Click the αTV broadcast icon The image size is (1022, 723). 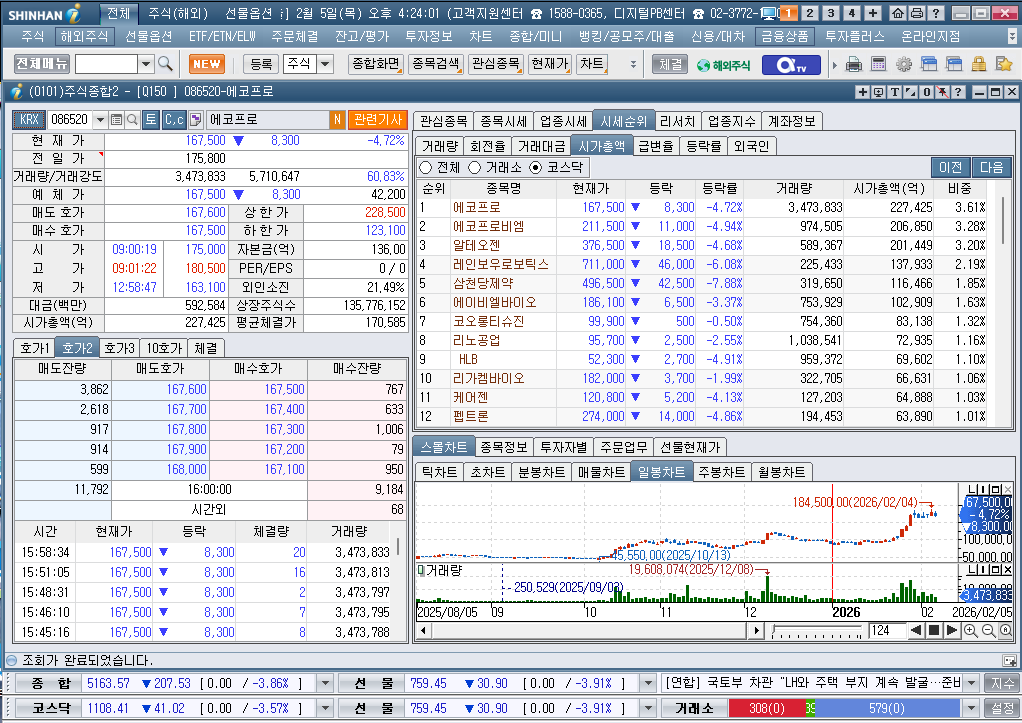tap(791, 65)
